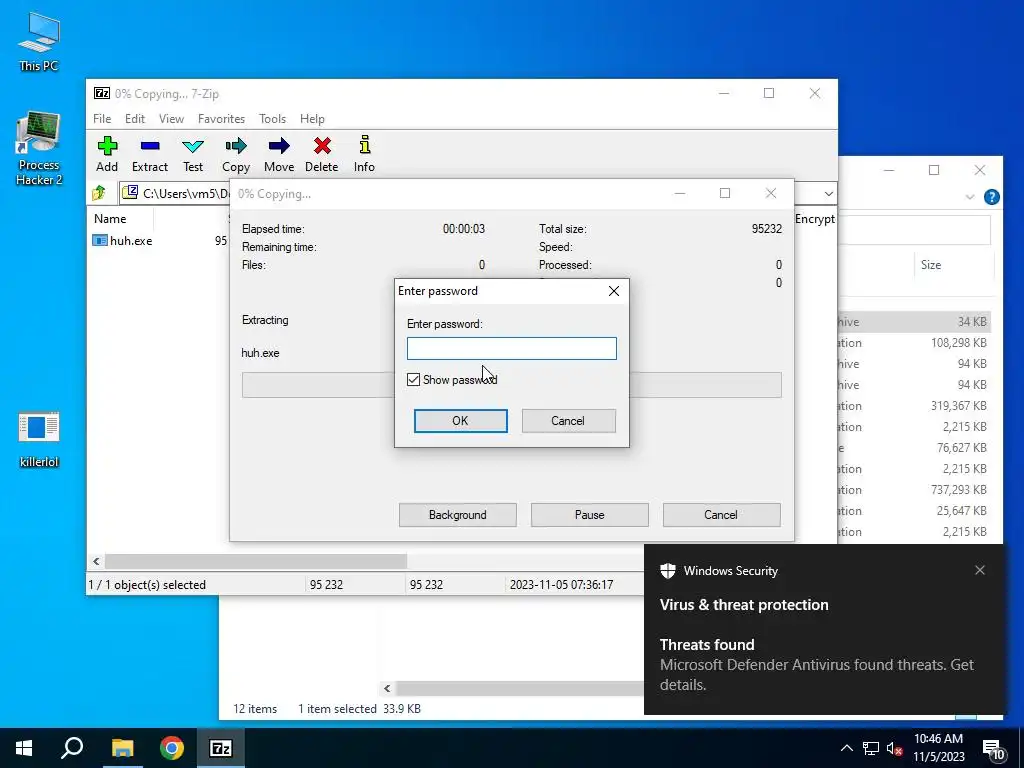
Task: Open the Threats found notification message
Action: (816, 665)
